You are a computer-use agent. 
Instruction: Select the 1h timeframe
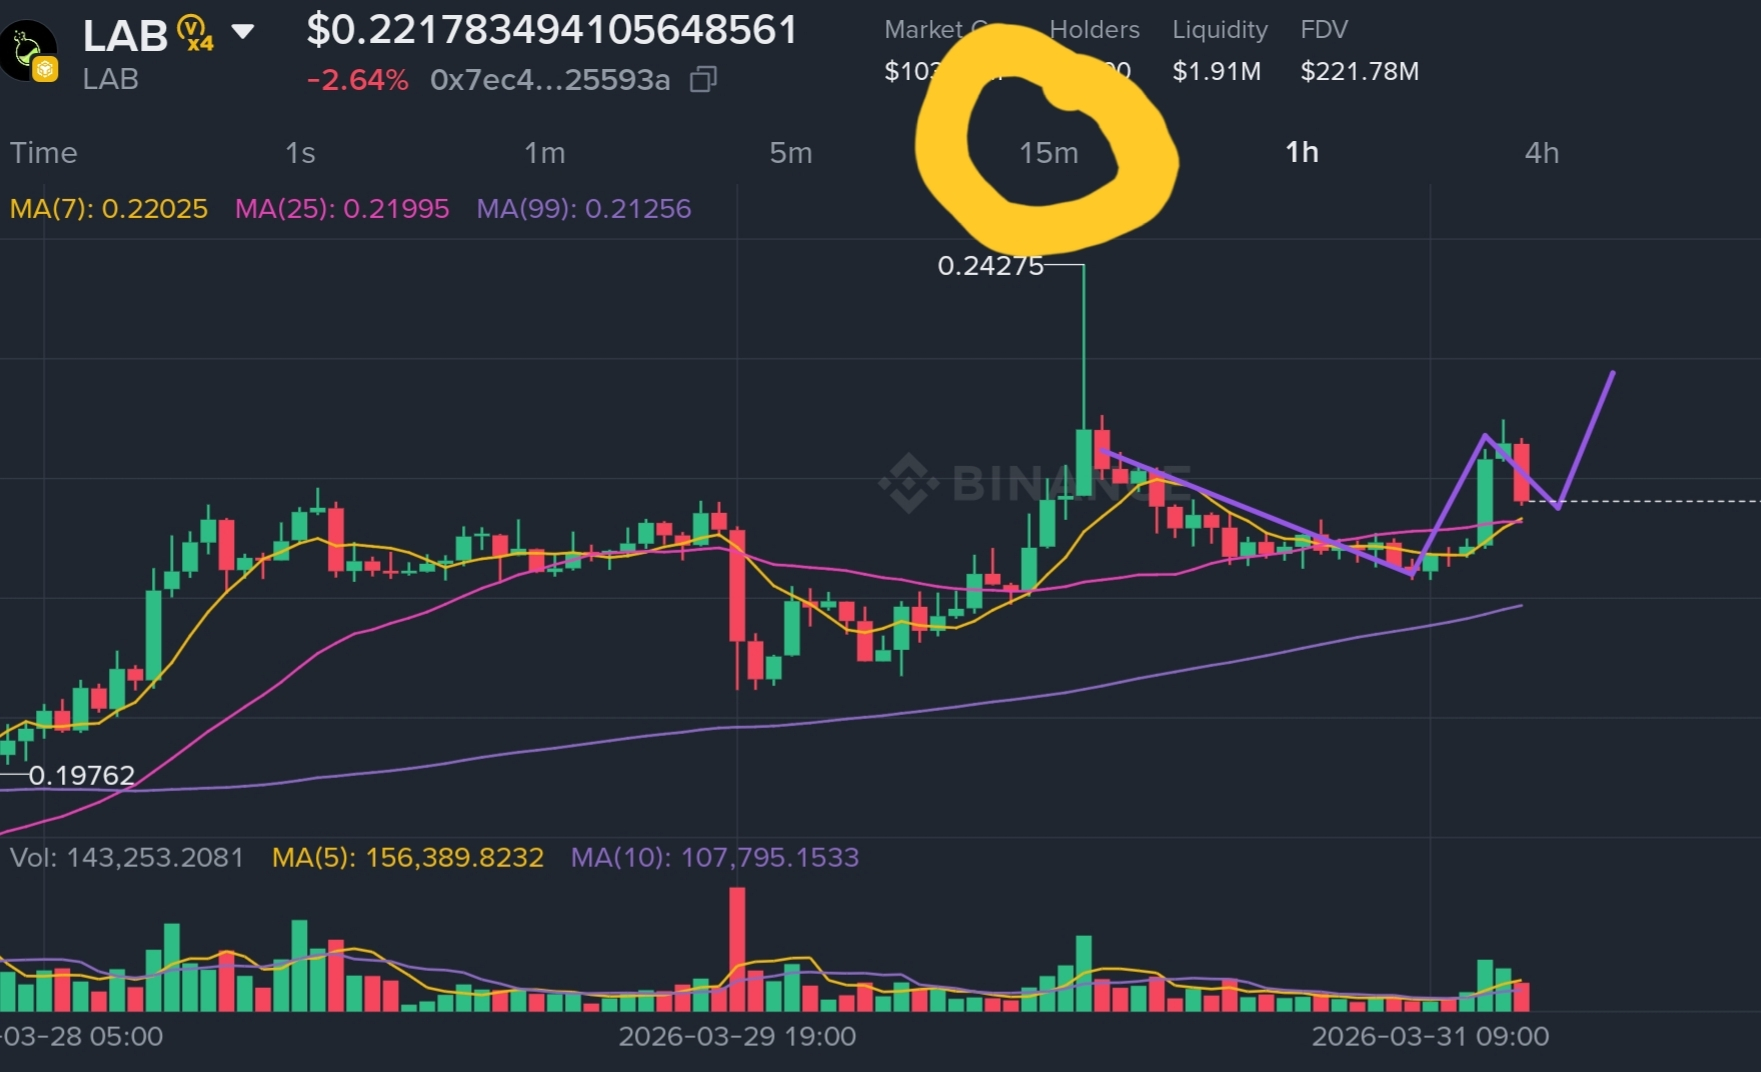tap(1302, 152)
